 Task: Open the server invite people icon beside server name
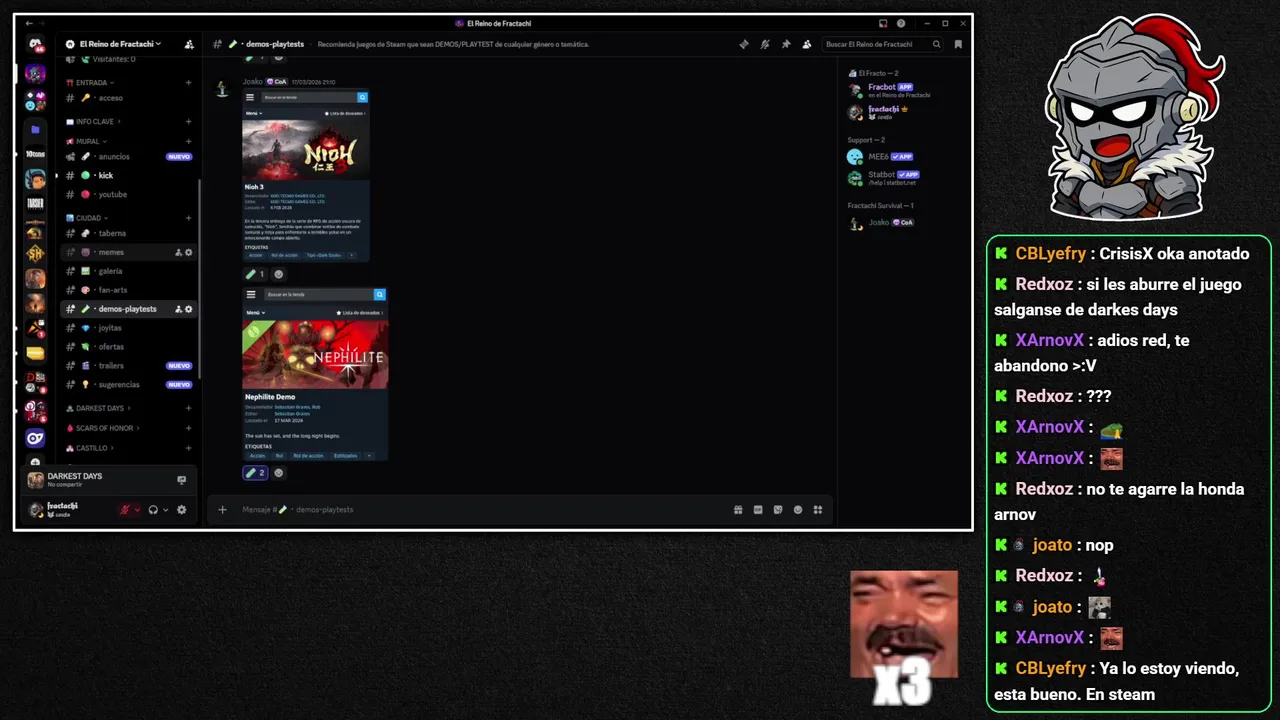(189, 44)
